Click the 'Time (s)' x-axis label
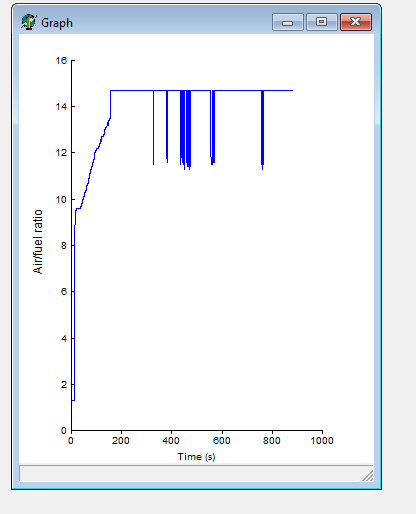Image resolution: width=416 pixels, height=514 pixels. point(196,456)
